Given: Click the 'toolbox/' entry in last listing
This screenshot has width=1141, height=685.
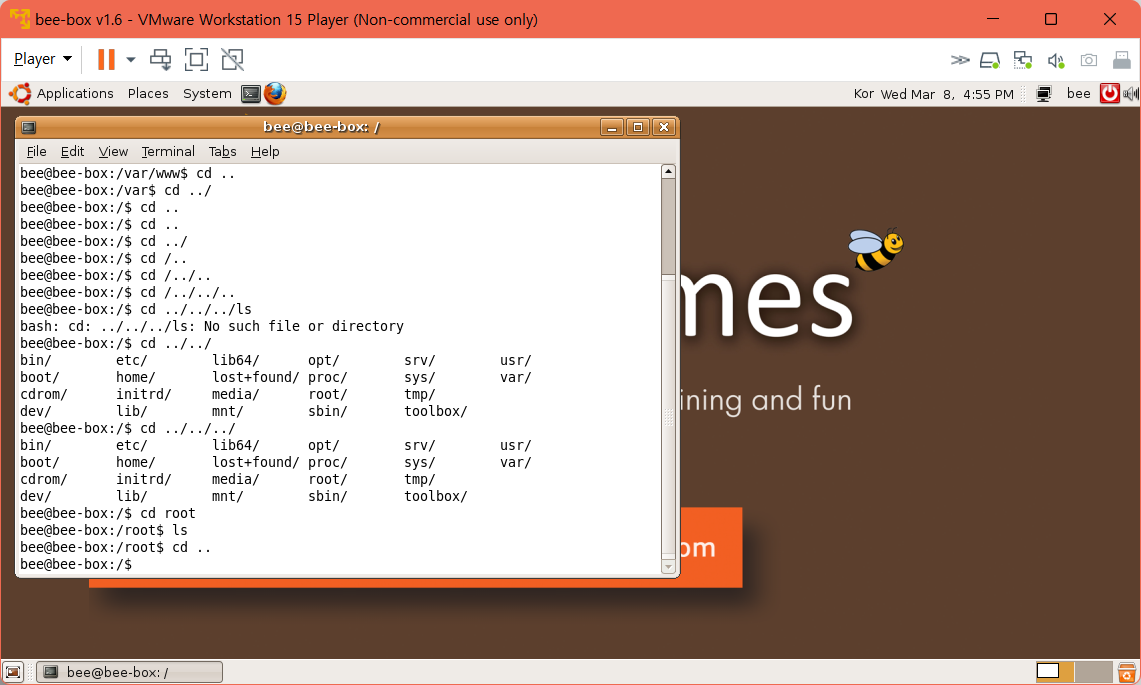Looking at the screenshot, I should click(436, 496).
